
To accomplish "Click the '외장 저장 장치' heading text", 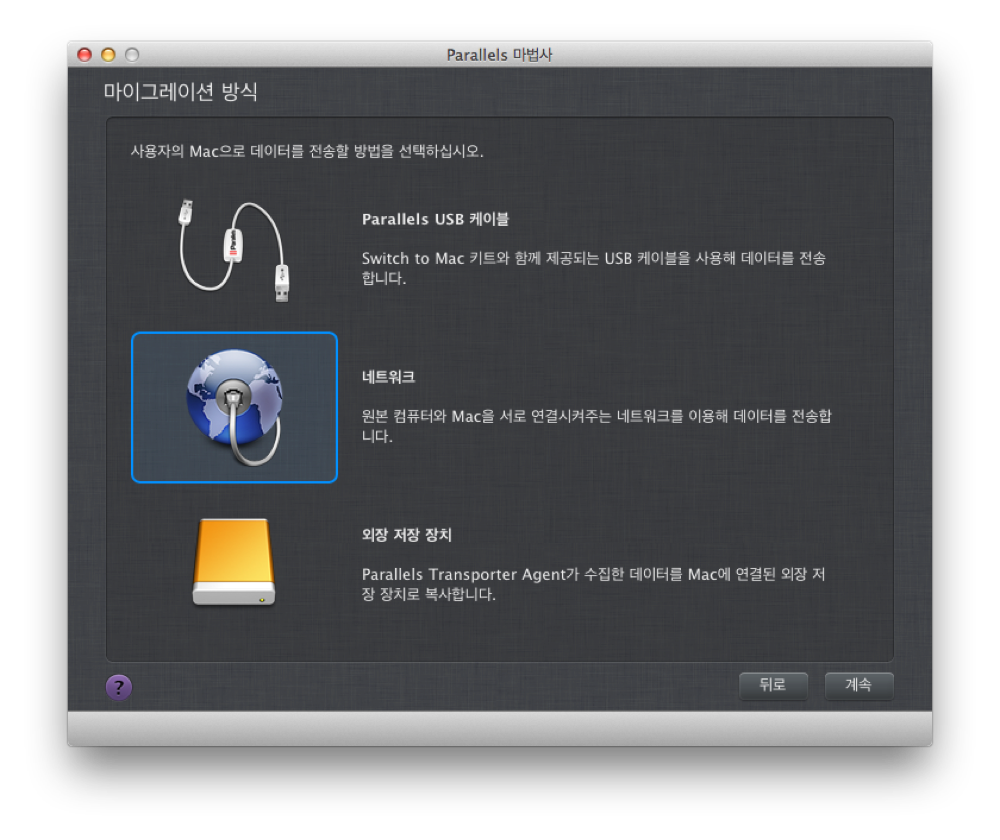I will click(x=406, y=534).
